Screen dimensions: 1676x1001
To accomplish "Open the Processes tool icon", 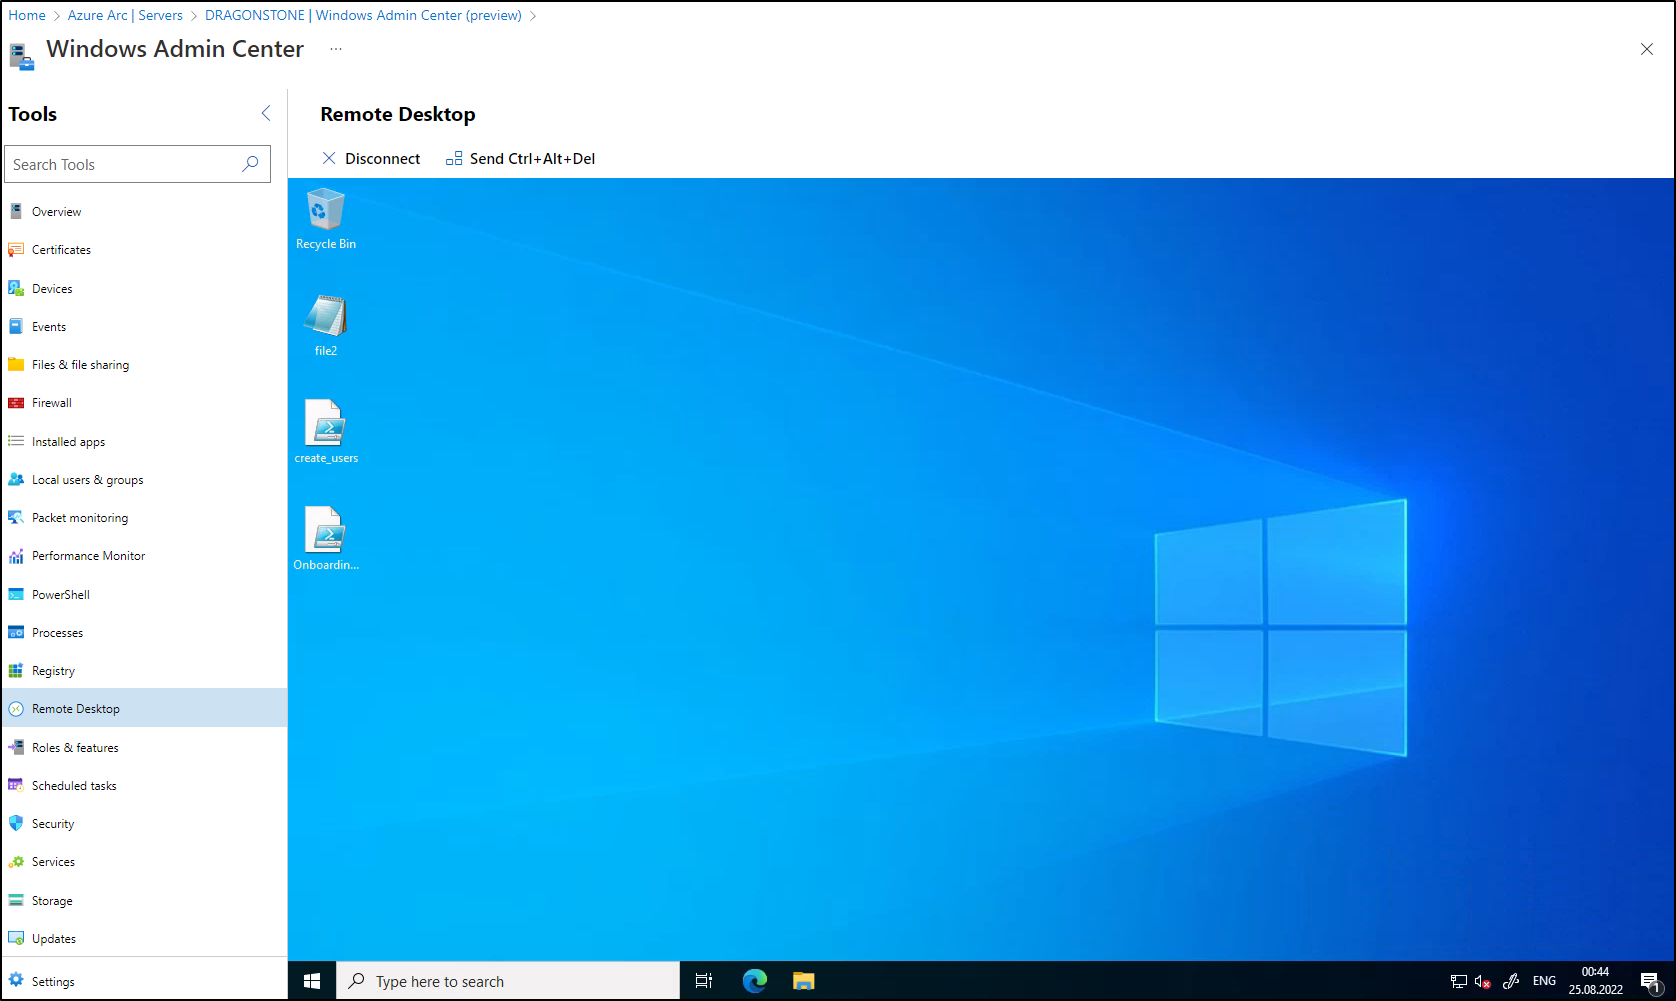I will pos(16,632).
